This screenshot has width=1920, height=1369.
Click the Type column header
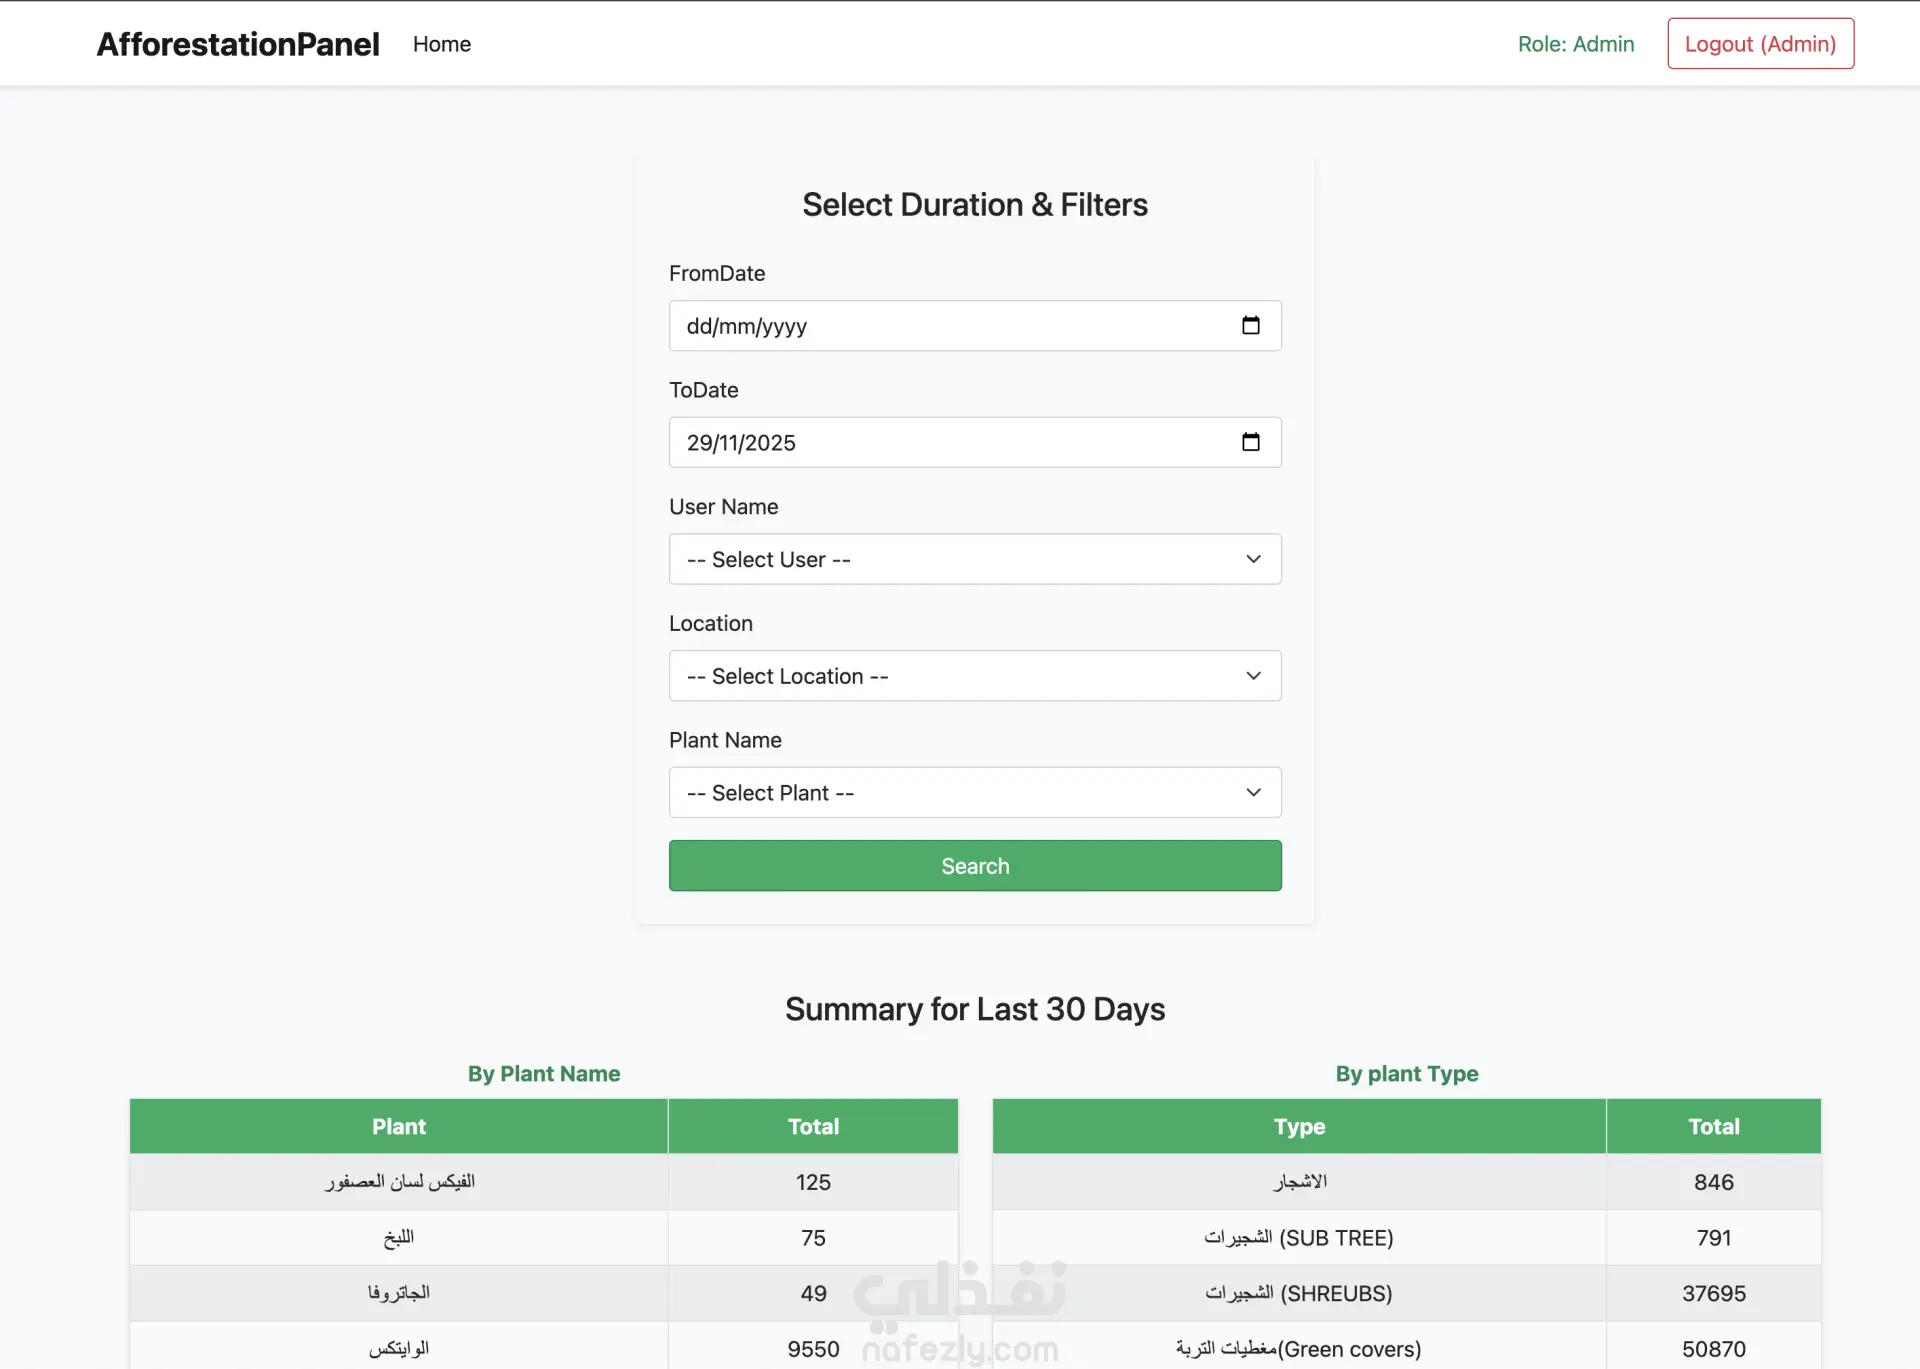(x=1298, y=1126)
